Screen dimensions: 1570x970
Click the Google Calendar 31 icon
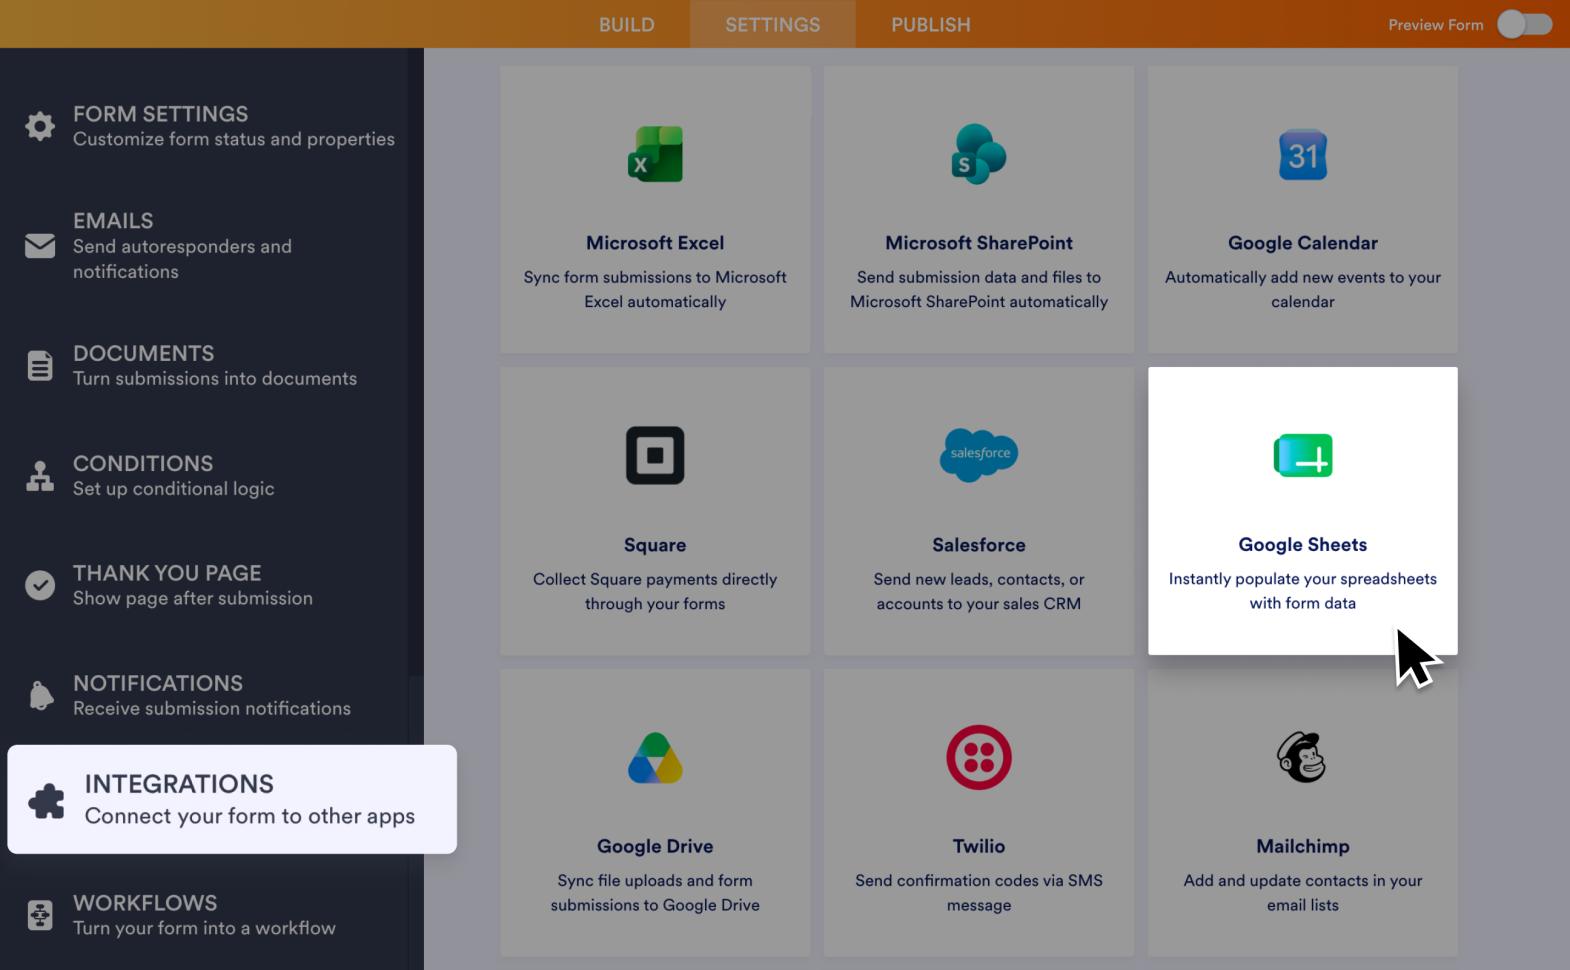coord(1303,155)
